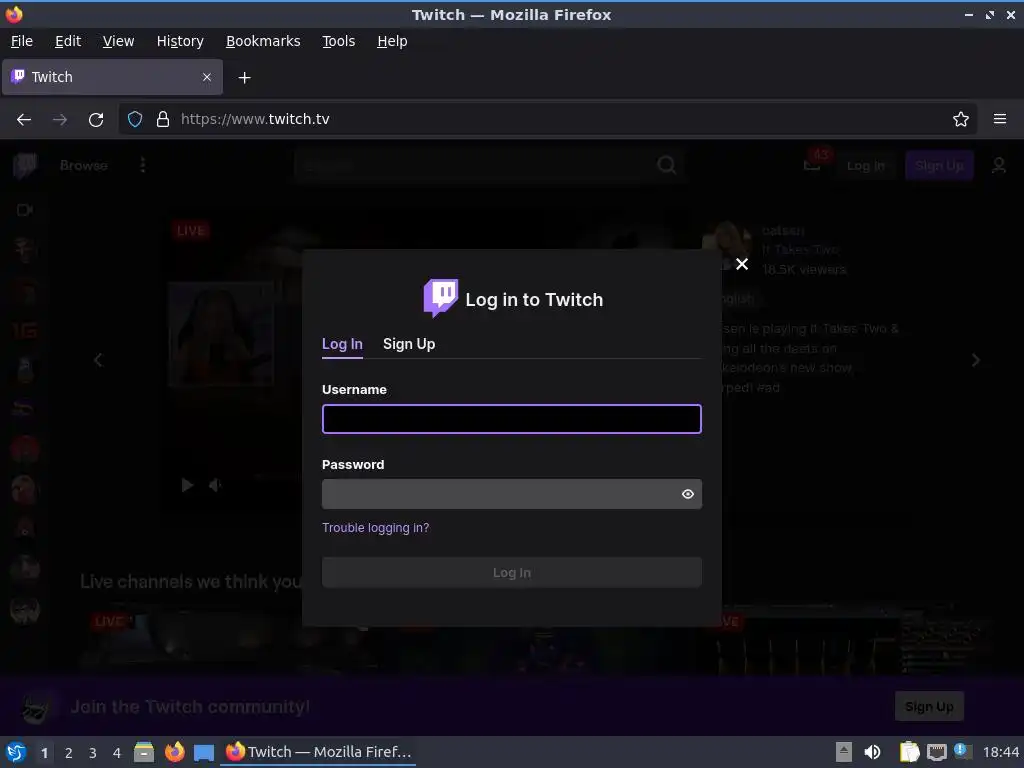Click the Sign Up button in Twitch header

[x=938, y=166]
